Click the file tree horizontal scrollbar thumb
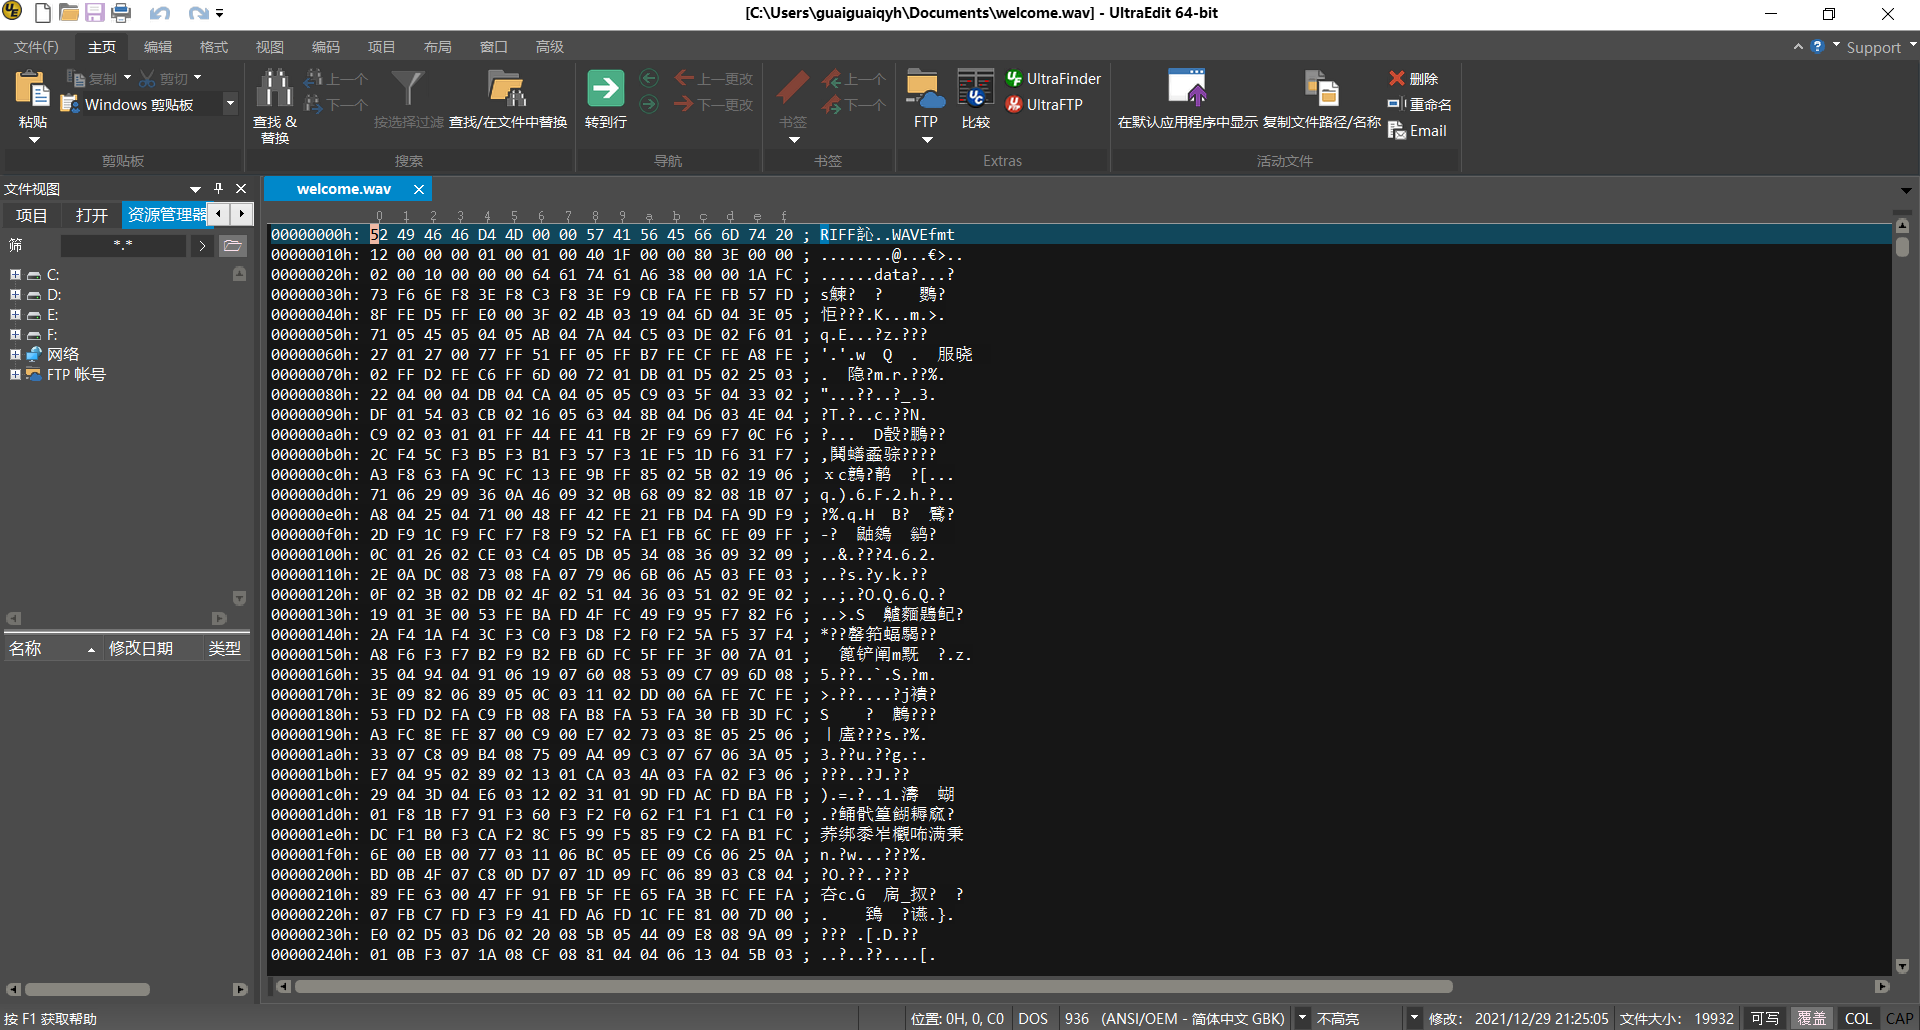This screenshot has height=1030, width=1920. coord(87,989)
